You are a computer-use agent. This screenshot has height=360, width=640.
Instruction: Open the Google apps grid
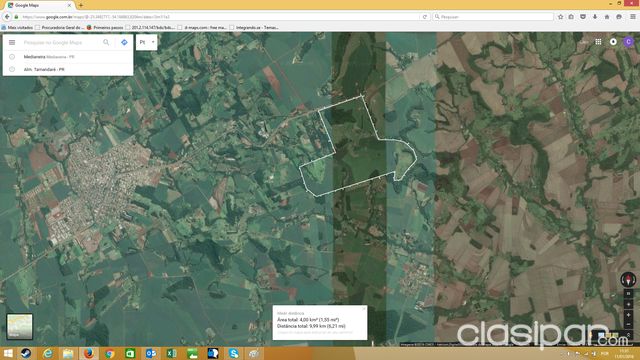tap(598, 42)
